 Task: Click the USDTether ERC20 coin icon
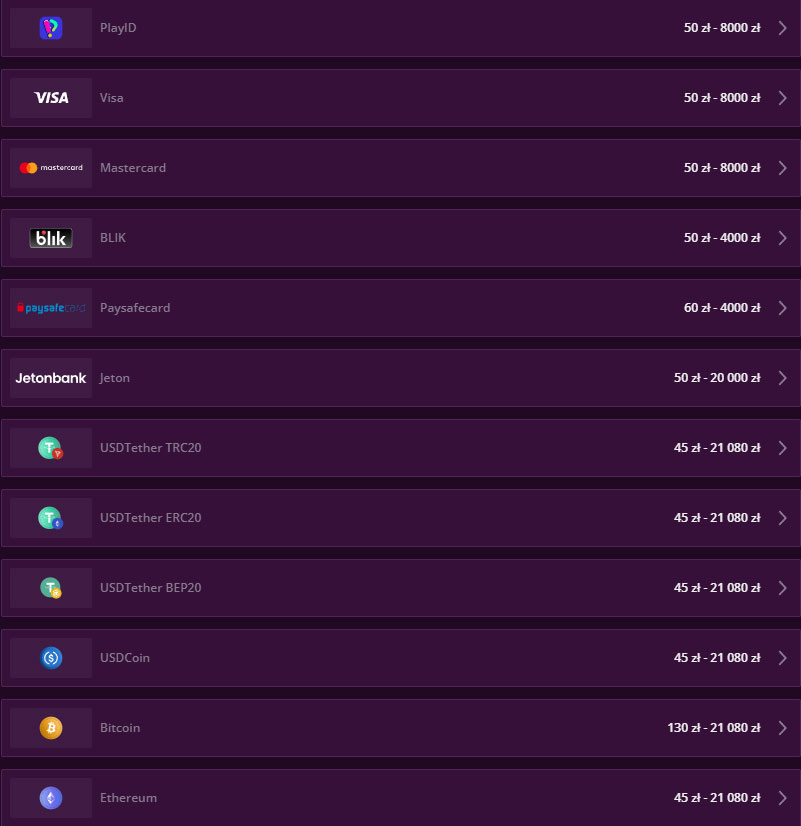(x=51, y=518)
